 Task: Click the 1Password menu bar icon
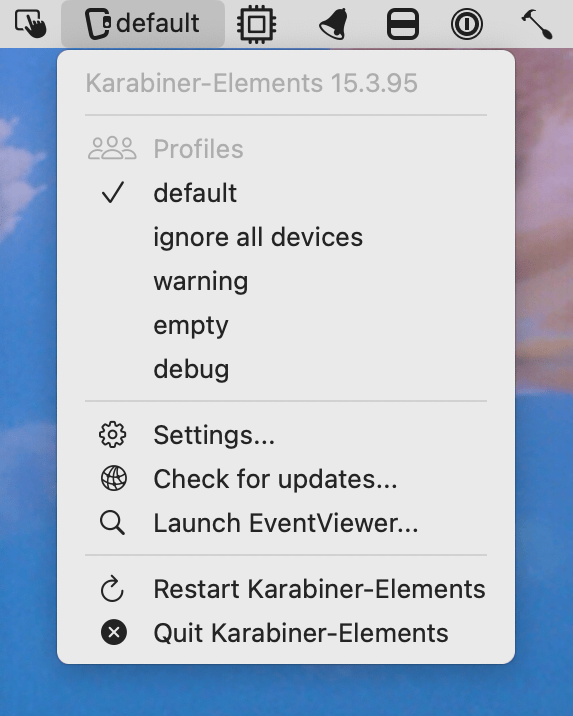coord(467,24)
